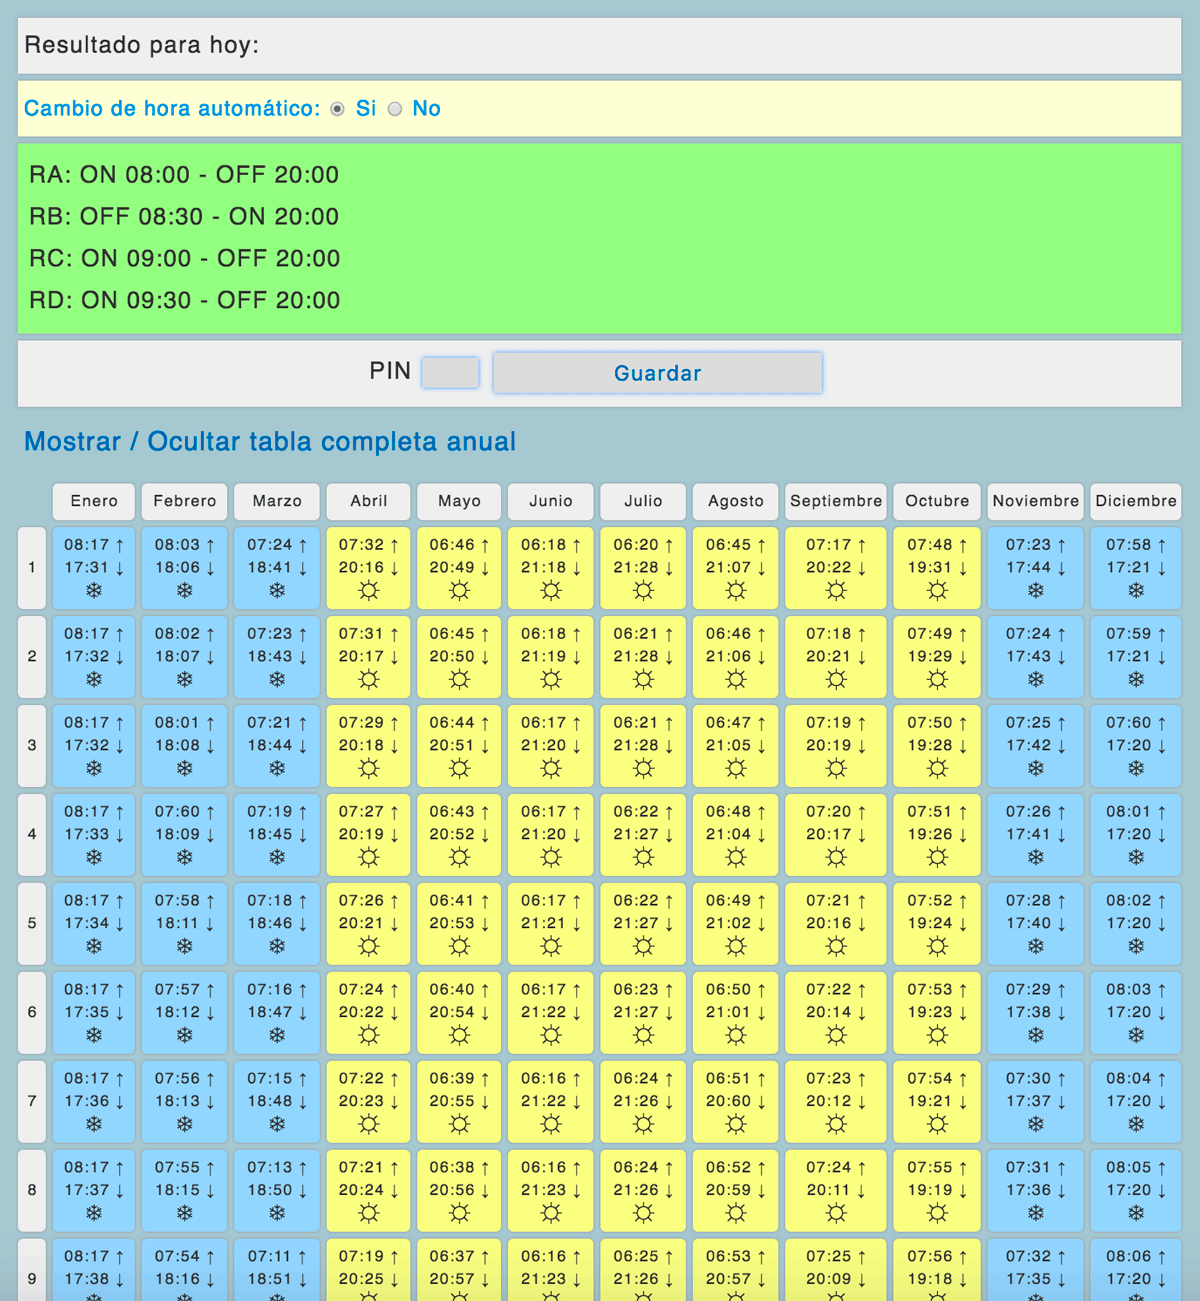Click the sunrise time 08:17 in Enero day 1
The image size is (1200, 1301).
(86, 545)
